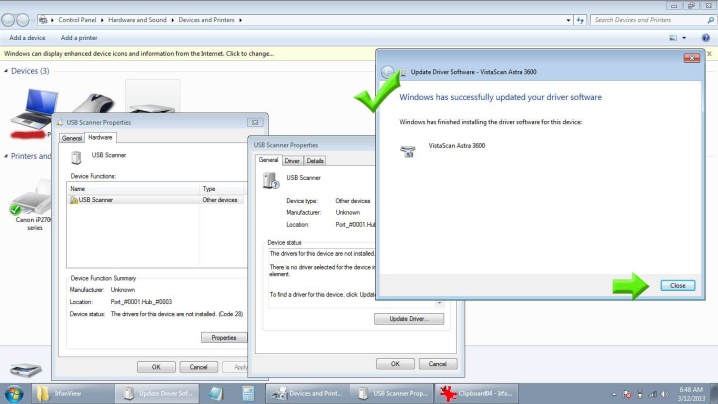Click the network signal icon in tray

pos(653,394)
